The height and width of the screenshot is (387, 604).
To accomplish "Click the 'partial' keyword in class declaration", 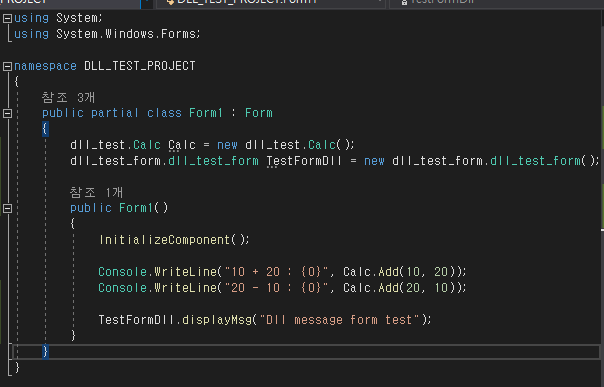I will pyautogui.click(x=115, y=113).
